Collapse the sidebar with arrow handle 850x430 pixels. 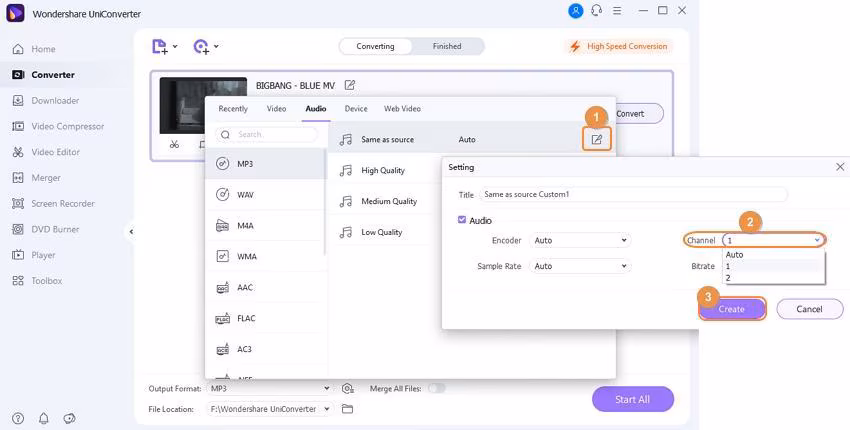point(131,232)
